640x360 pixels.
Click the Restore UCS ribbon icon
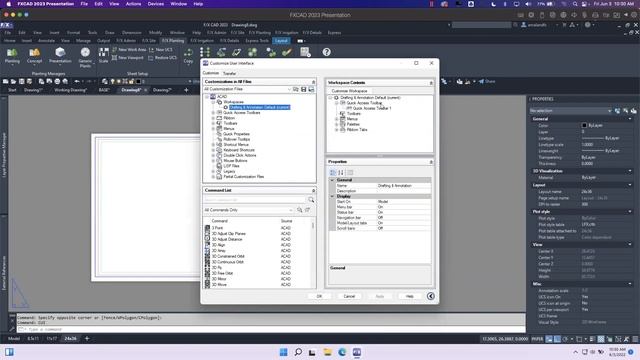[x=151, y=58]
